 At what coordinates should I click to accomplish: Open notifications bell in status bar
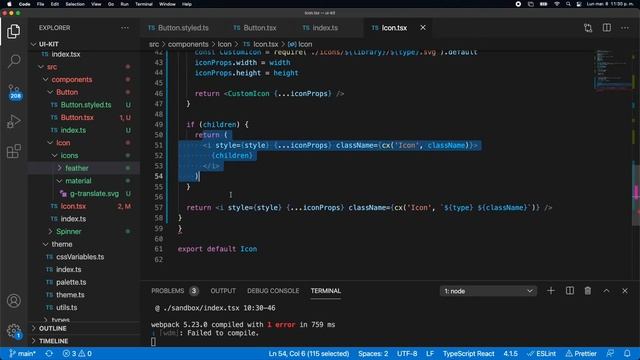click(627, 353)
